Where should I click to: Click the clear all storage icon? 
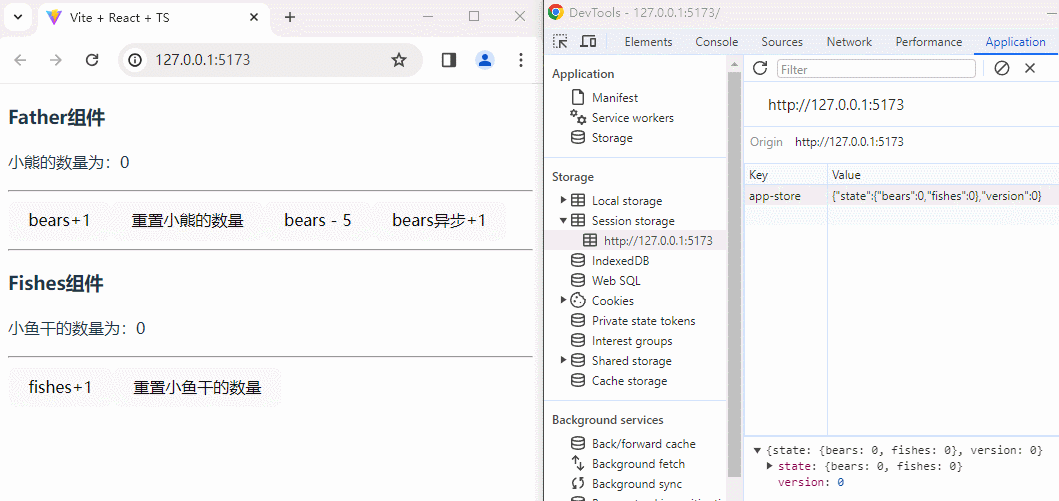pyautogui.click(x=1001, y=68)
